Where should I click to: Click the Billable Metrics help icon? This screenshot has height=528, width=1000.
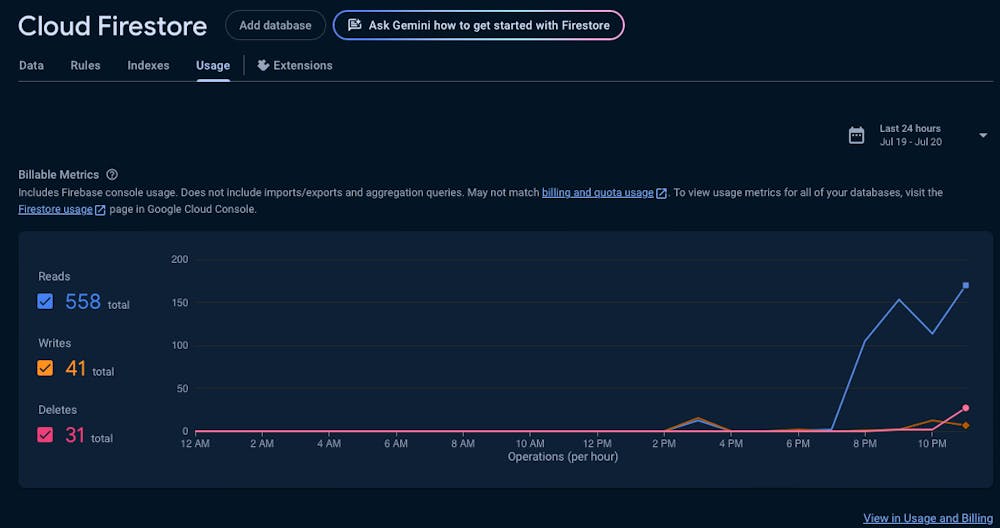click(112, 175)
